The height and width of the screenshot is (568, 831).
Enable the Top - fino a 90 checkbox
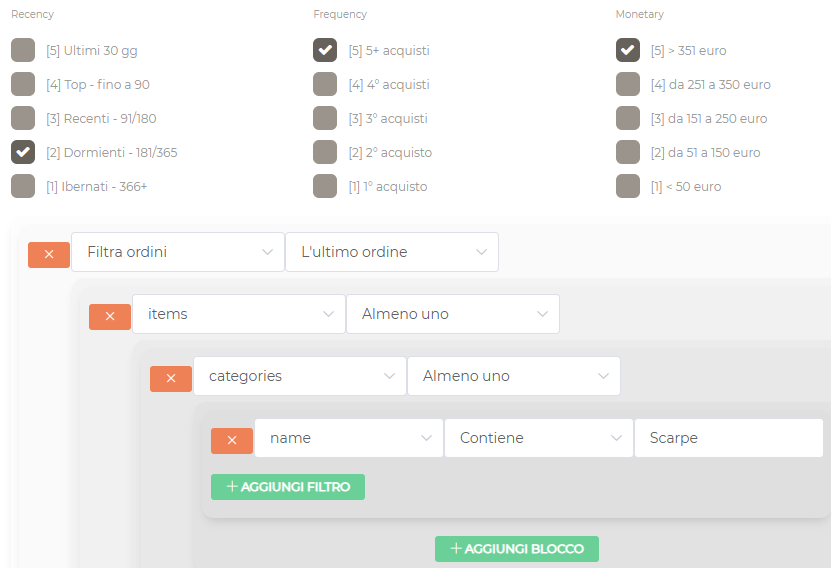pyautogui.click(x=23, y=85)
